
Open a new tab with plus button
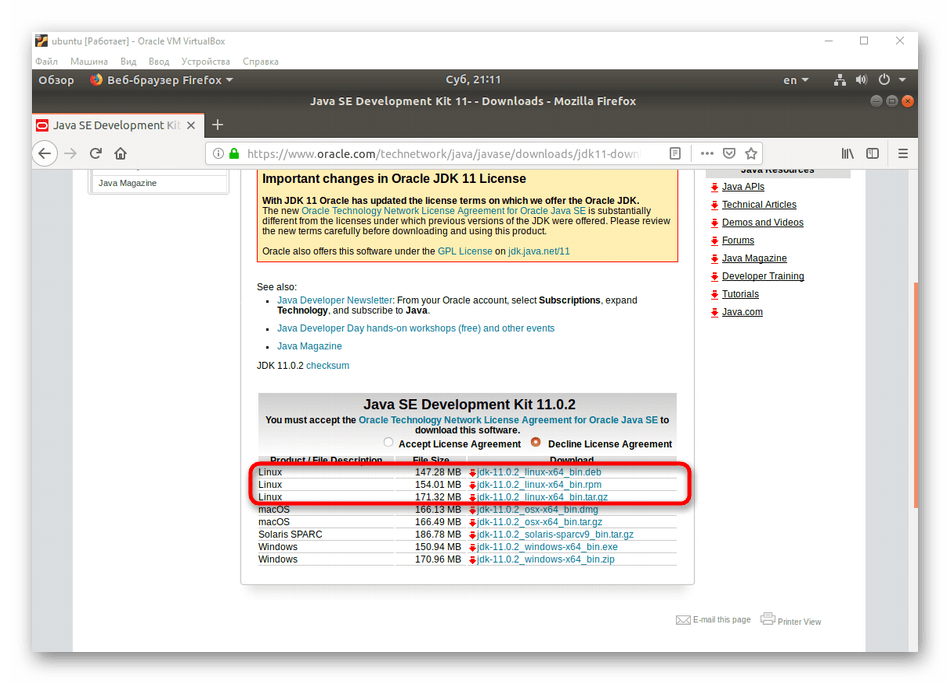tap(217, 125)
